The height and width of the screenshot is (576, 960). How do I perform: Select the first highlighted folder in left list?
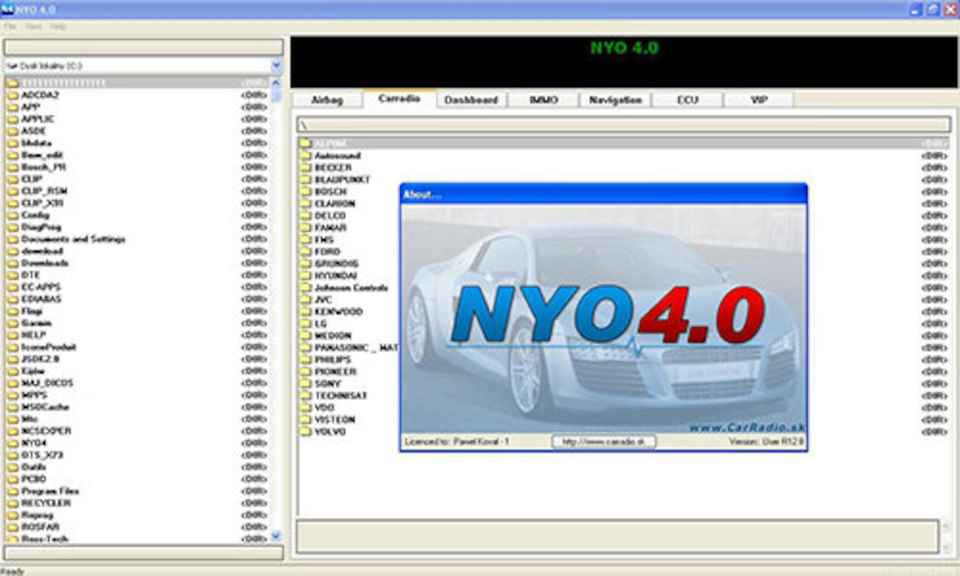point(137,83)
